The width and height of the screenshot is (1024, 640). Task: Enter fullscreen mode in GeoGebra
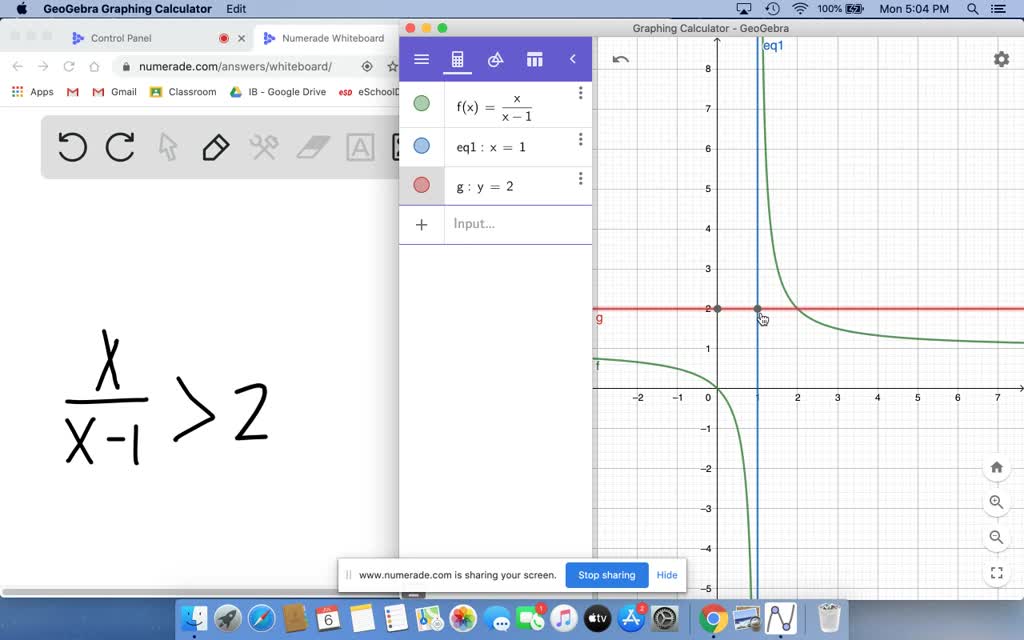pyautogui.click(x=996, y=573)
